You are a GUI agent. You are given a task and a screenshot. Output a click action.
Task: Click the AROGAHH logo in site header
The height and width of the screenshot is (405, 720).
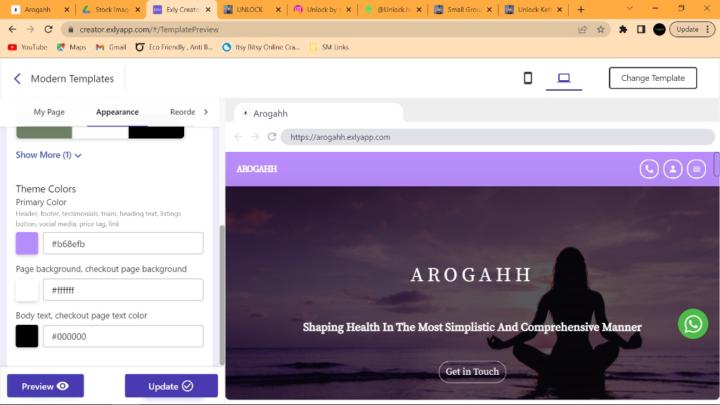click(x=257, y=169)
